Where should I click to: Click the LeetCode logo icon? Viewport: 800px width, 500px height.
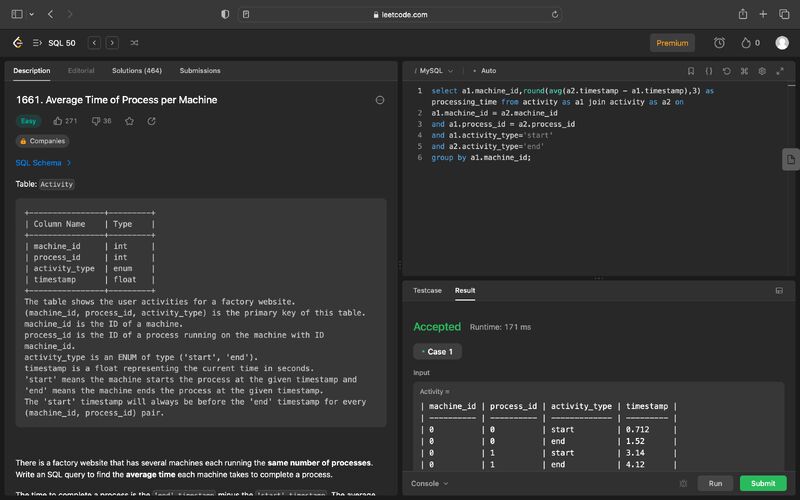(x=18, y=43)
